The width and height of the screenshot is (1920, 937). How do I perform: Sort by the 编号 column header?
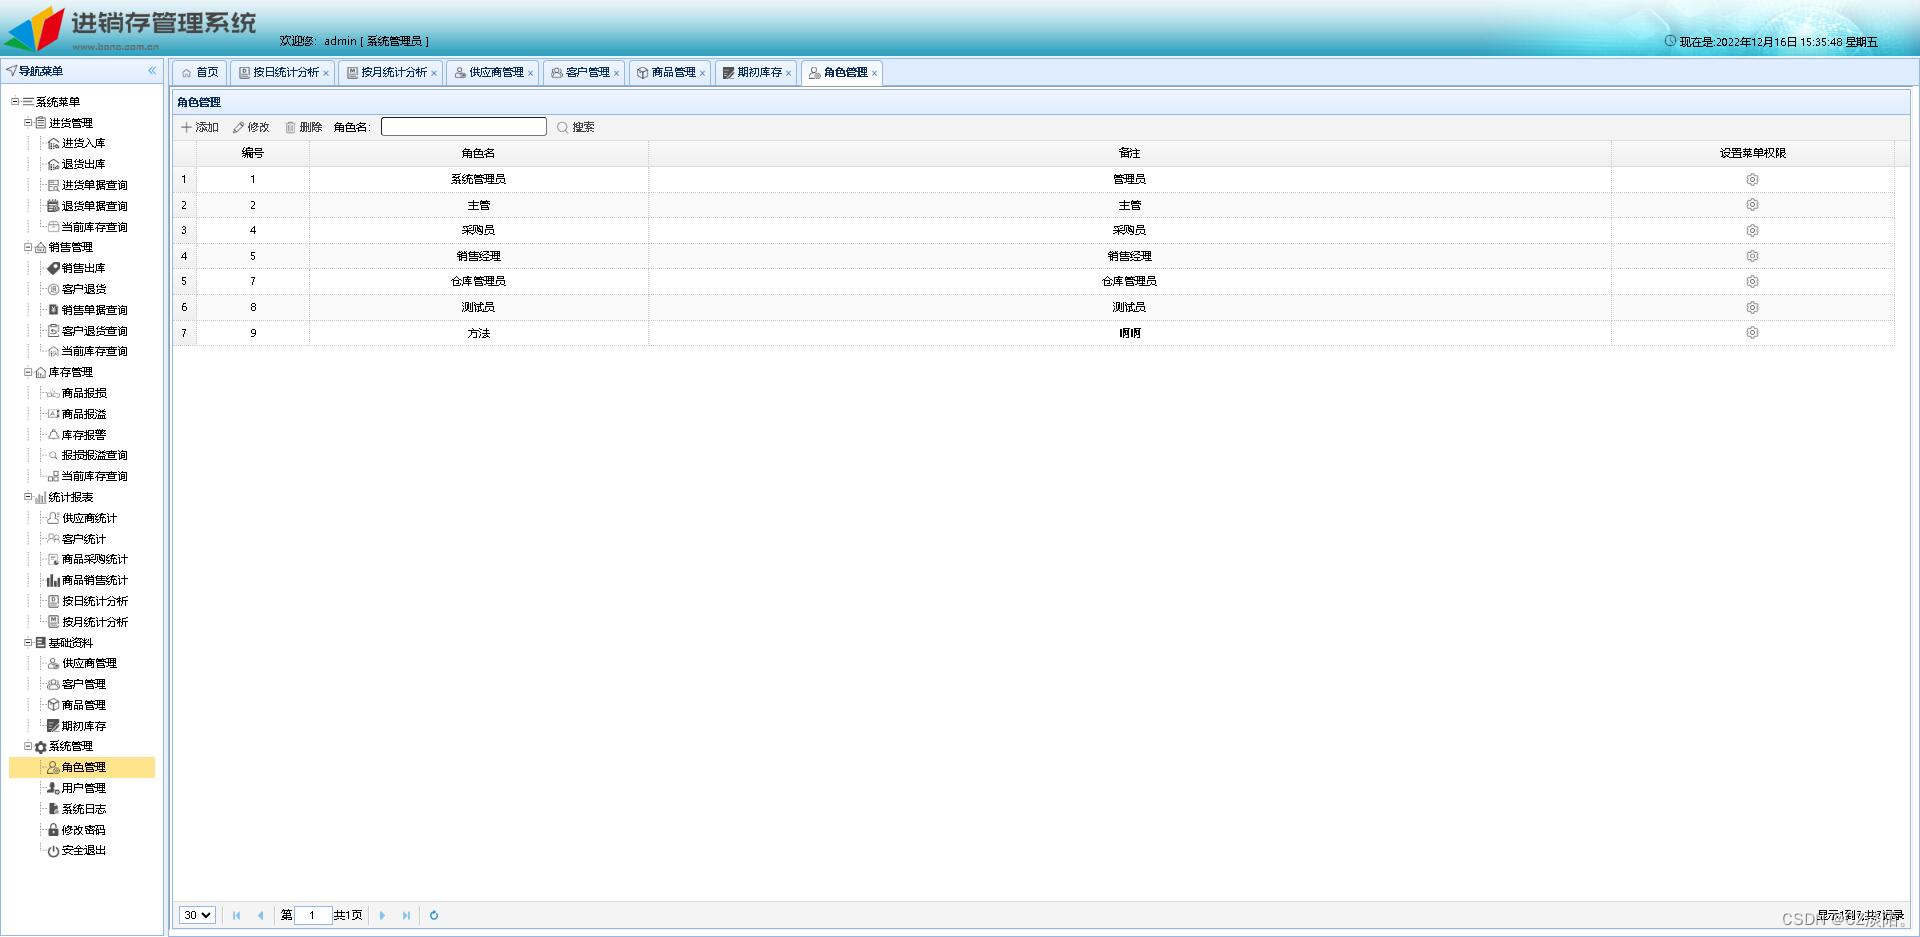(253, 153)
